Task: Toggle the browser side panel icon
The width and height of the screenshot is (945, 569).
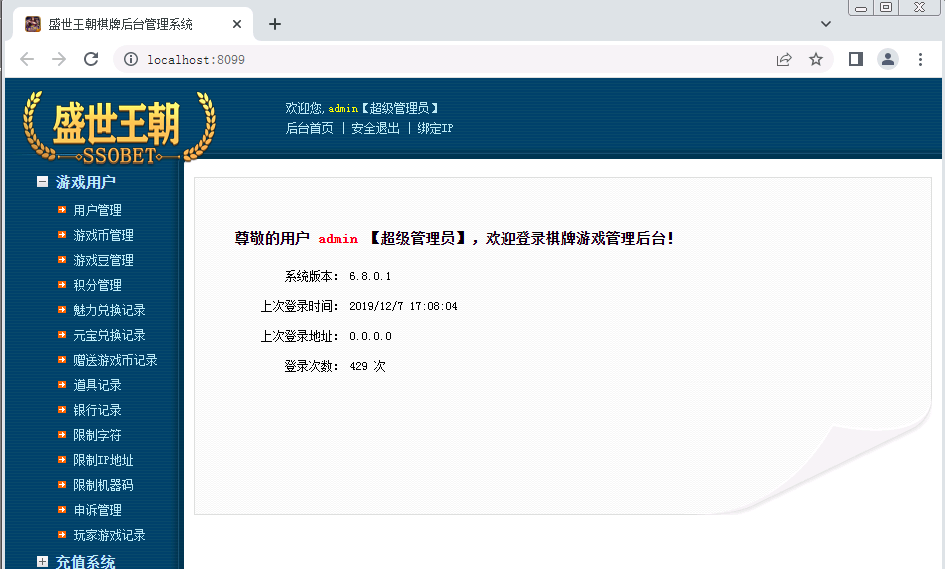Action: click(855, 59)
